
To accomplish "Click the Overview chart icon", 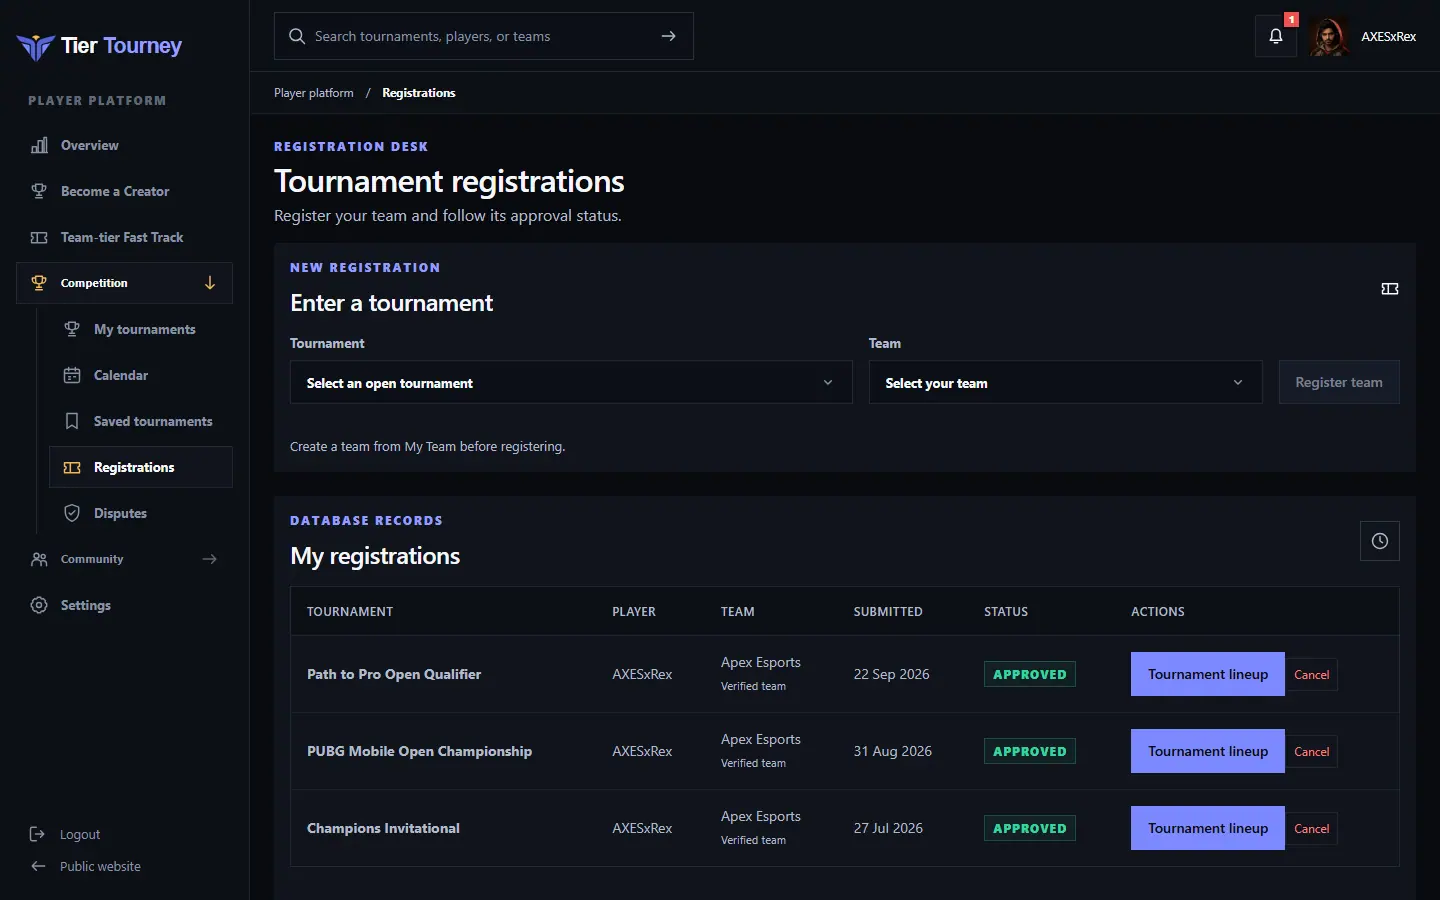I will tap(39, 145).
